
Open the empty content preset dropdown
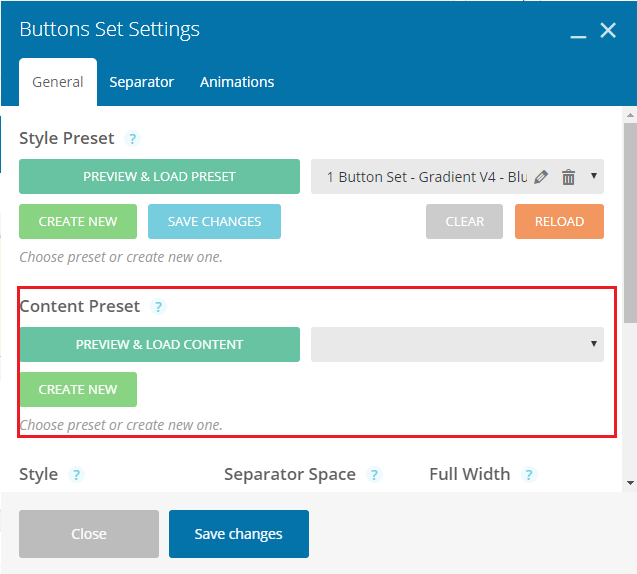pyautogui.click(x=457, y=344)
